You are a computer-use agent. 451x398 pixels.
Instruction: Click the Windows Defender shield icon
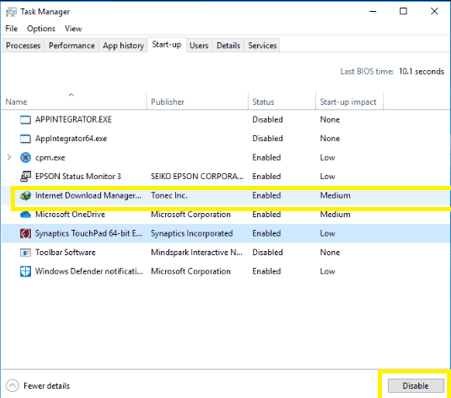25,272
